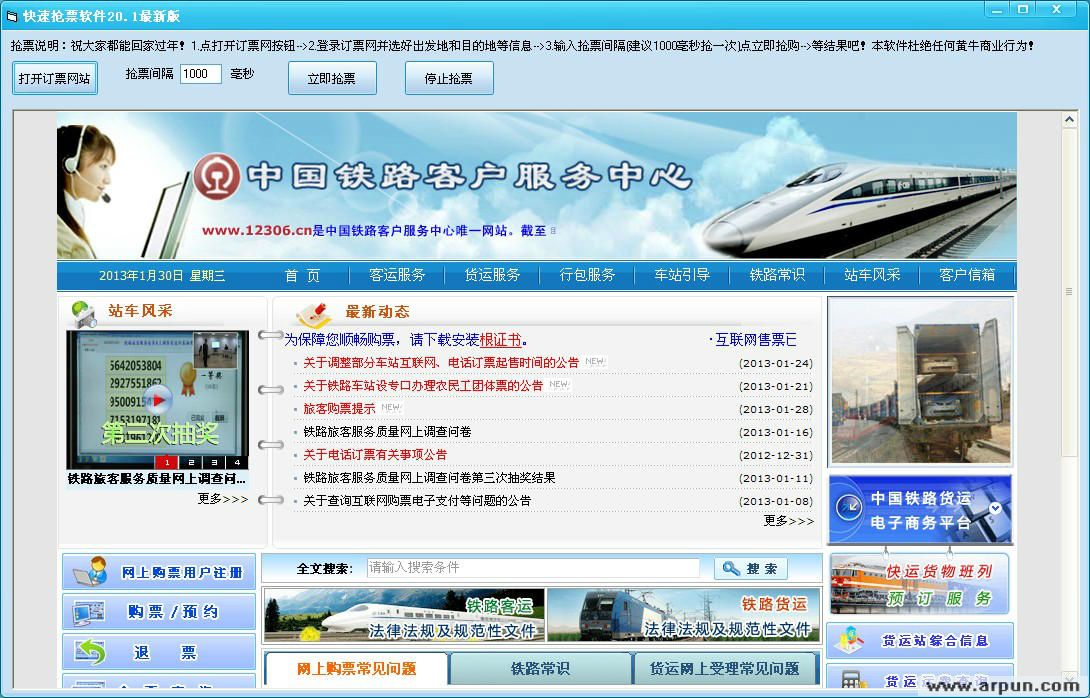Viewport: 1090px width, 698px height.
Task: Click the 货运站综合信息 map icon
Action: click(x=849, y=640)
